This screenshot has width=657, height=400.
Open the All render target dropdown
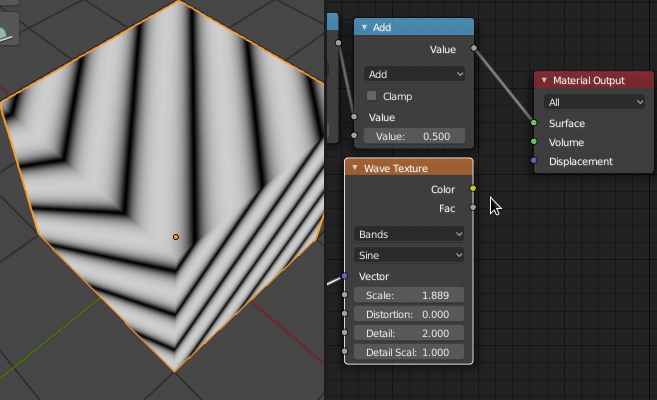594,102
